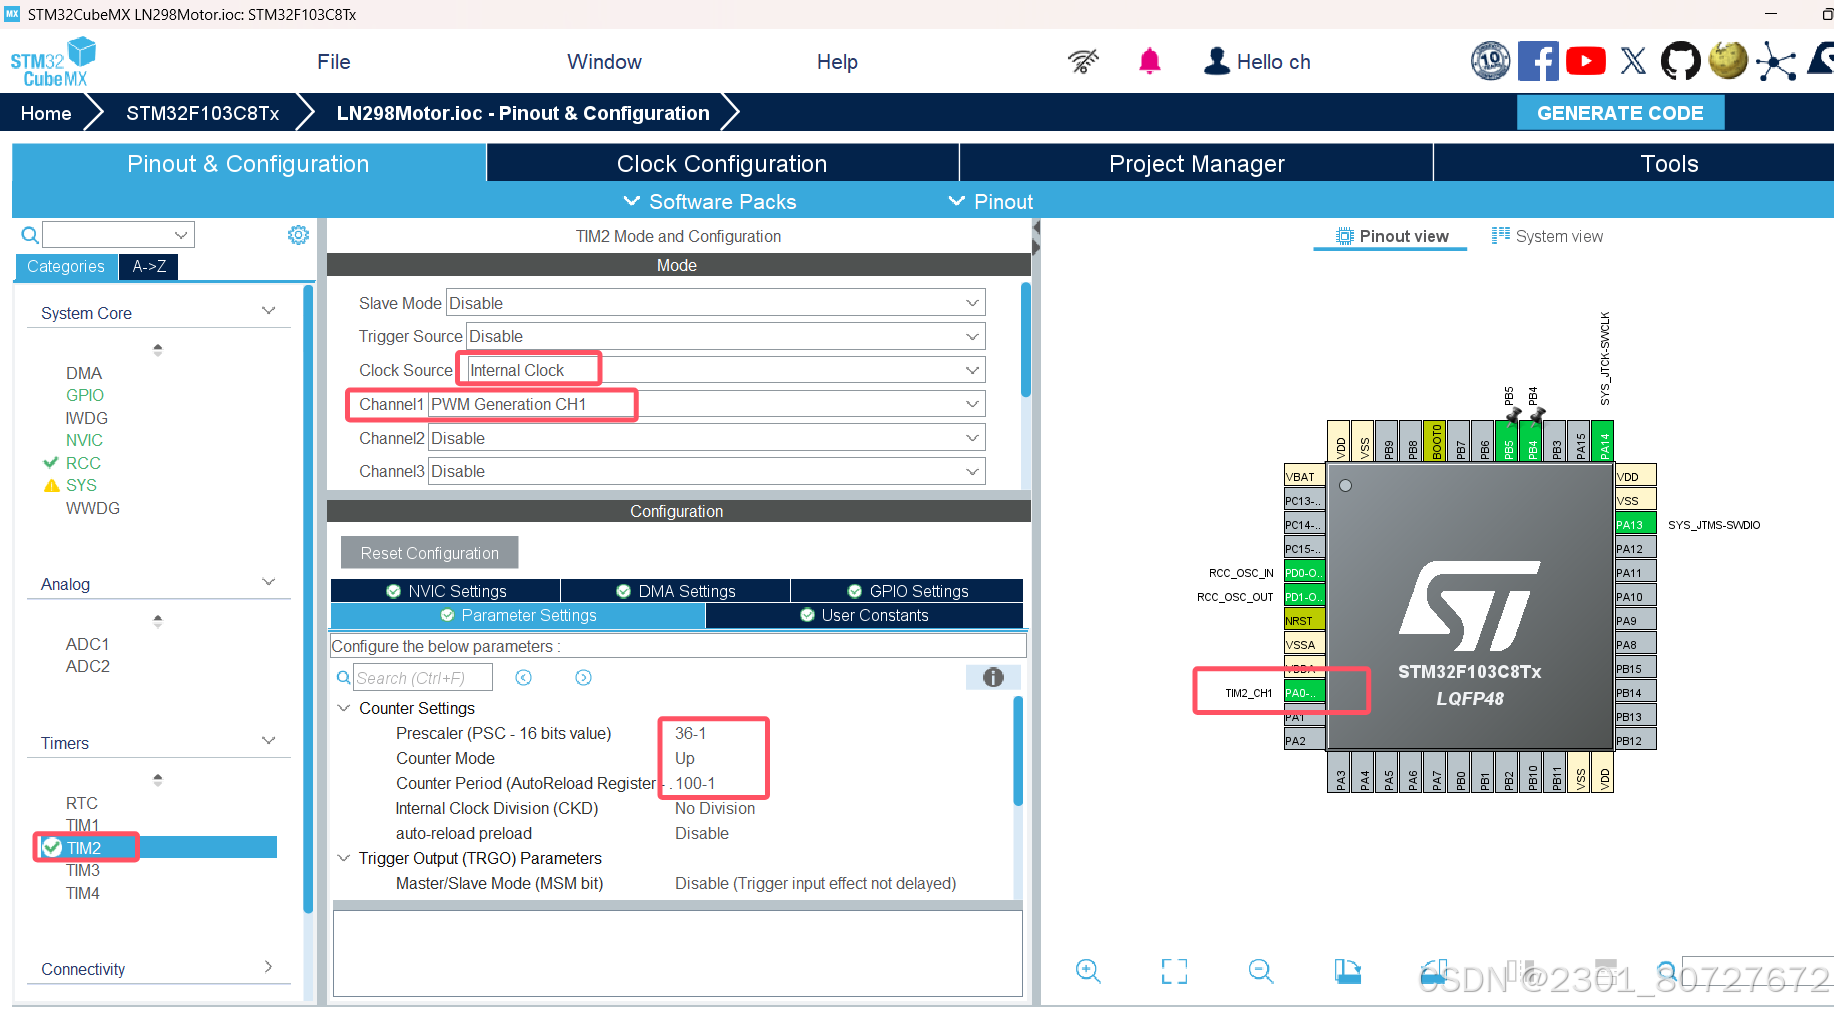This screenshot has width=1834, height=1012.
Task: Switch to Clock Configuration tab
Action: (x=722, y=163)
